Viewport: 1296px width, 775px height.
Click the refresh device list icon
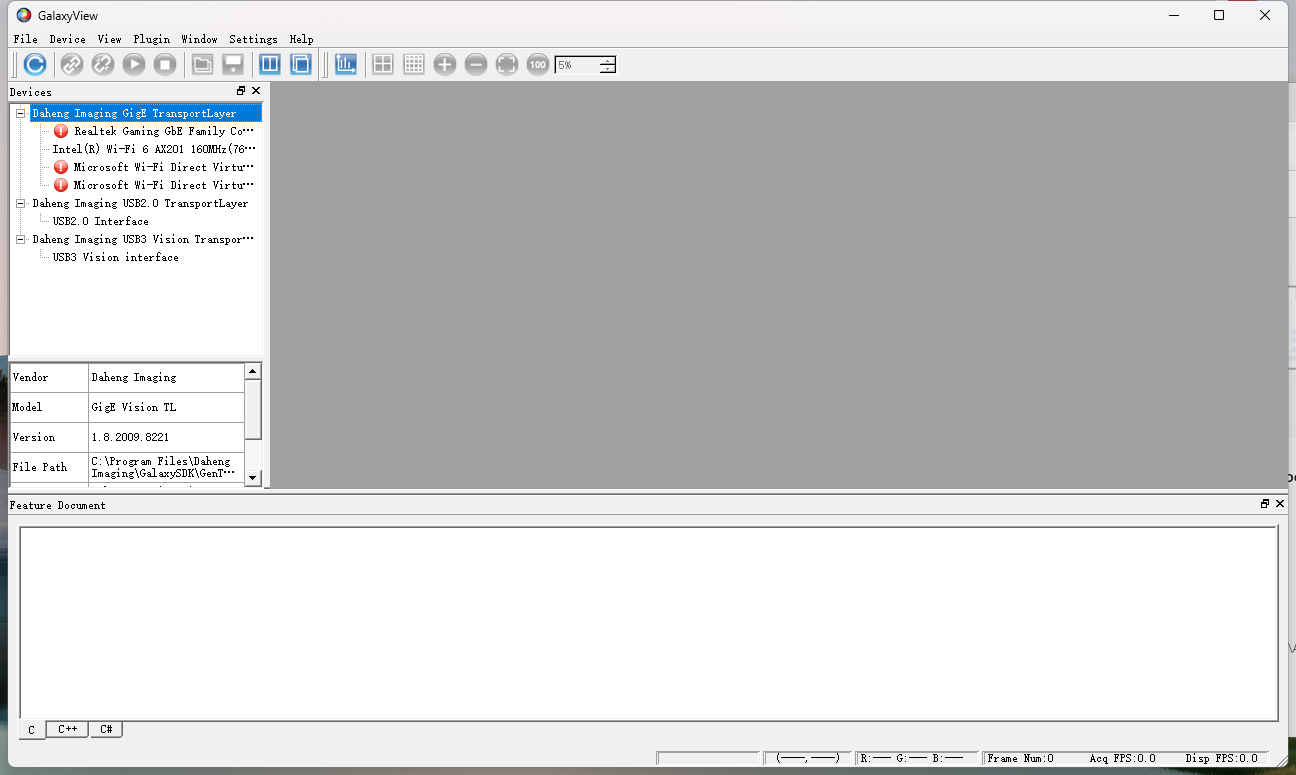(x=35, y=64)
